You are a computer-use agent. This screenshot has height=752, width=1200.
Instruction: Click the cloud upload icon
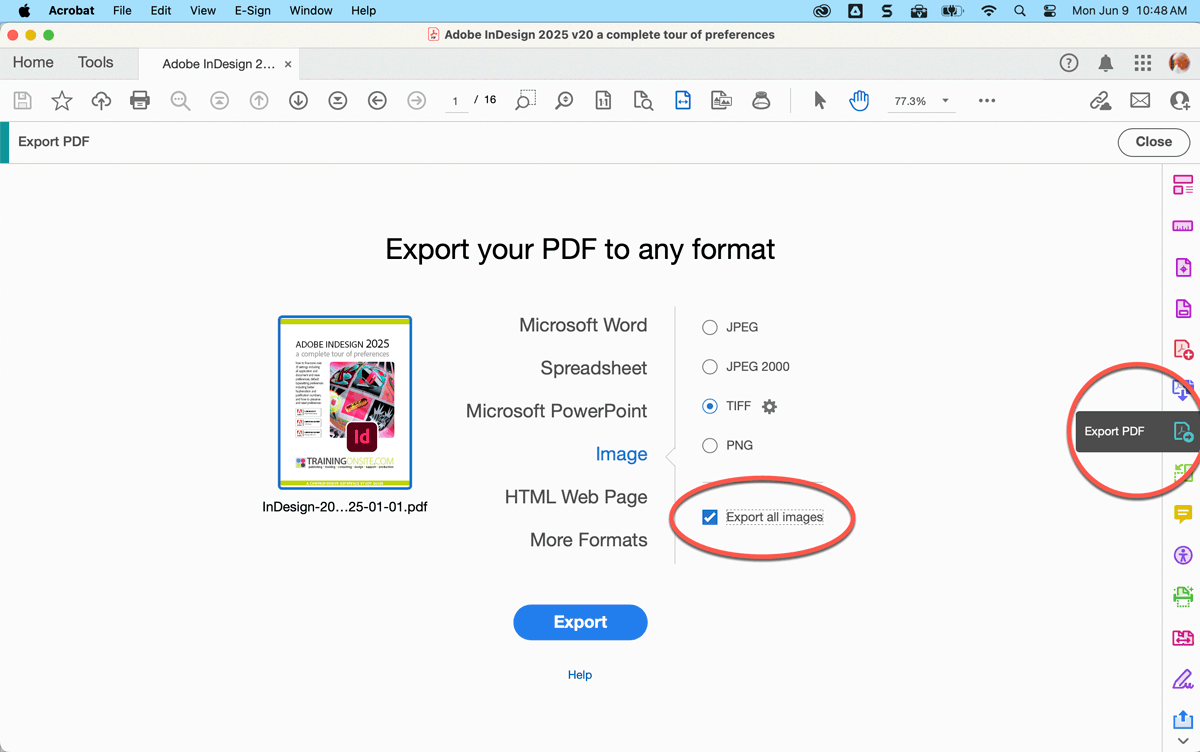click(x=101, y=100)
